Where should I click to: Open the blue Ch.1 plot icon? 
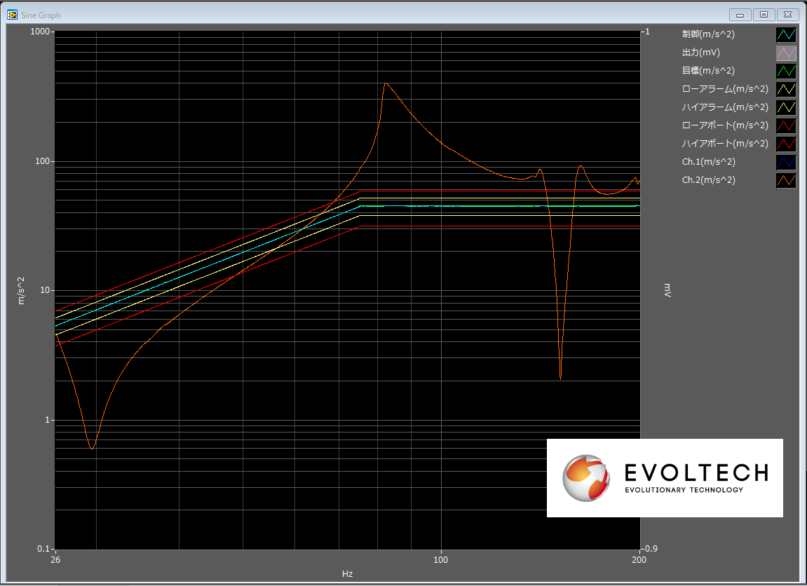pos(786,162)
